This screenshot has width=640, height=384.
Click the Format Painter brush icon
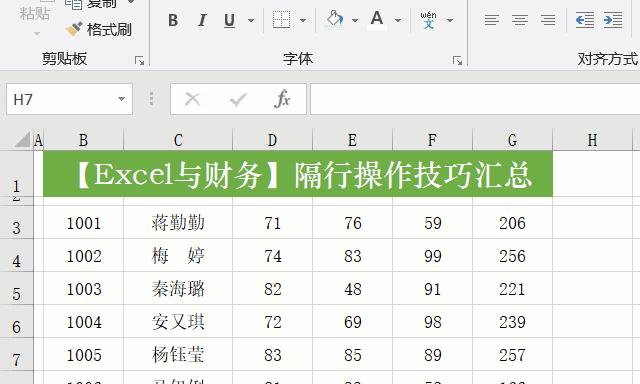point(73,29)
